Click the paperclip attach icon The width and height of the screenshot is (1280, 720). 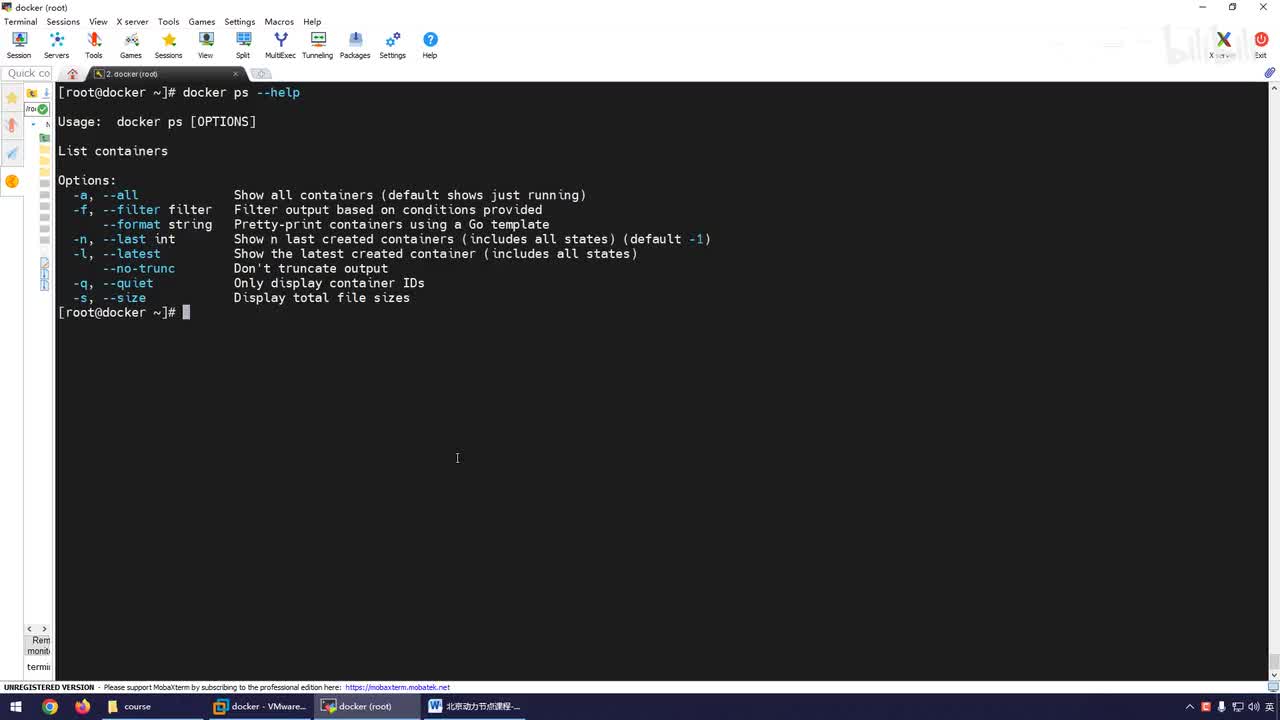tap(1269, 73)
